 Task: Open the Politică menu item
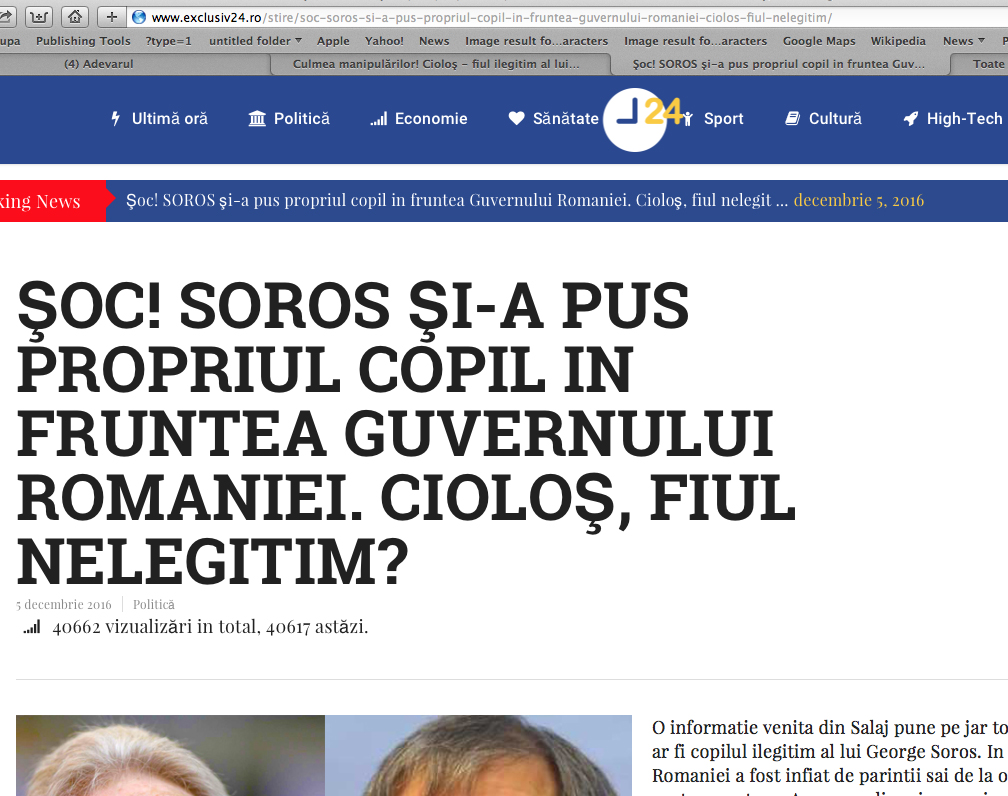click(302, 118)
